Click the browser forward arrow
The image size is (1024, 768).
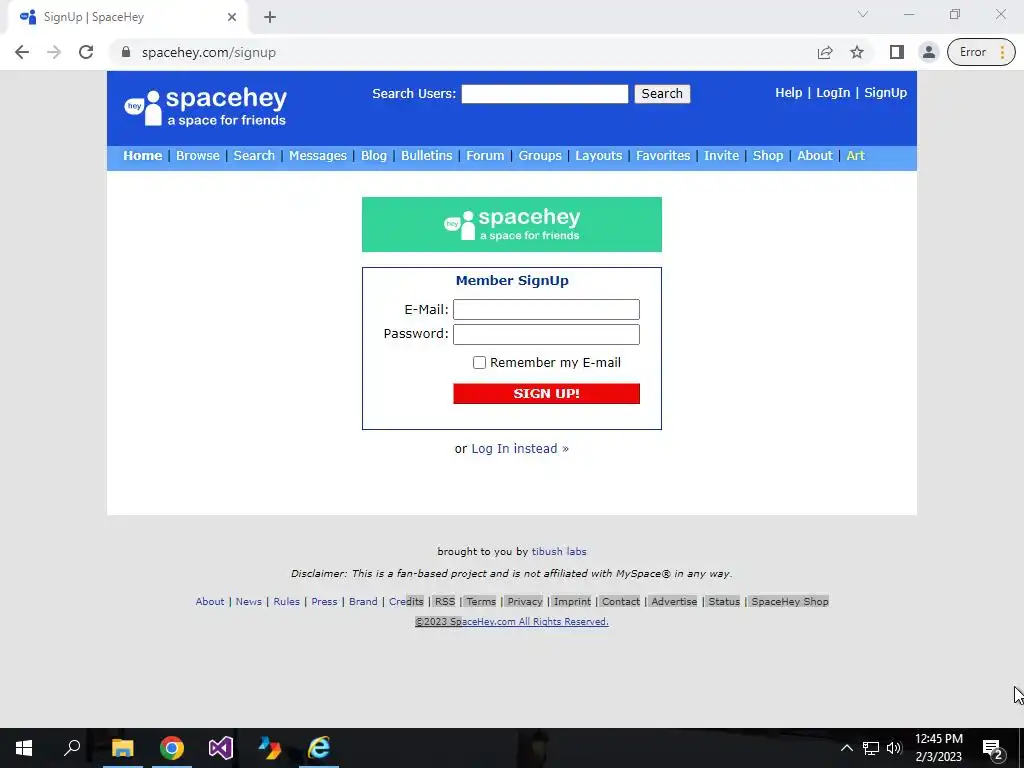54,52
